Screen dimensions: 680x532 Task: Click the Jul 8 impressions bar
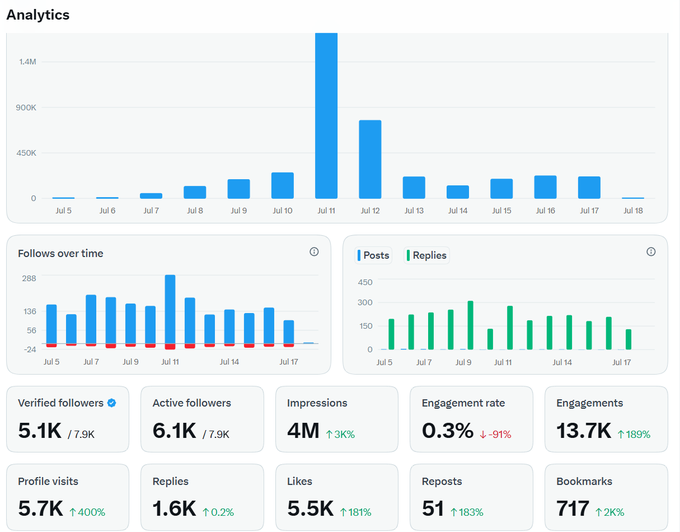(195, 192)
